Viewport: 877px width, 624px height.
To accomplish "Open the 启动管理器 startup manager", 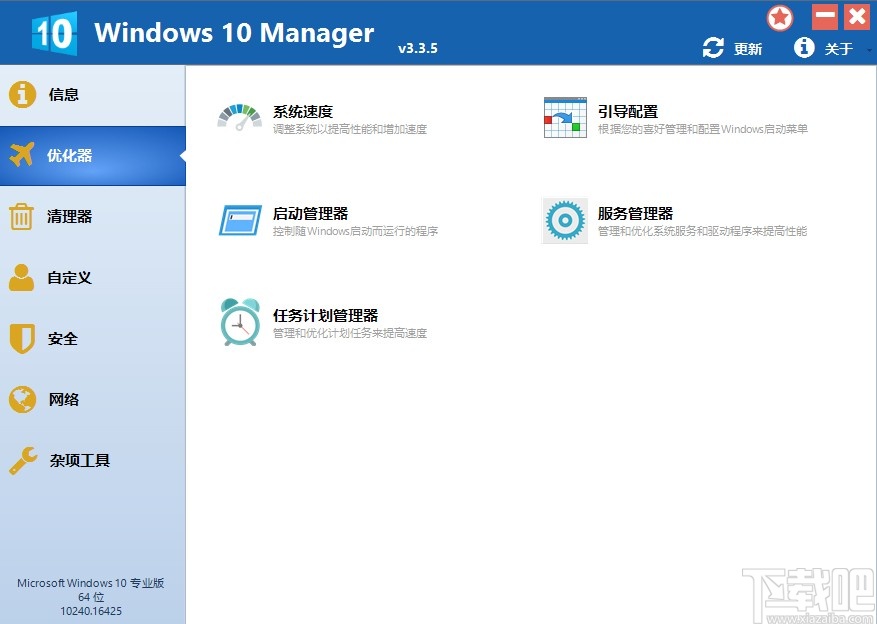I will tap(238, 220).
